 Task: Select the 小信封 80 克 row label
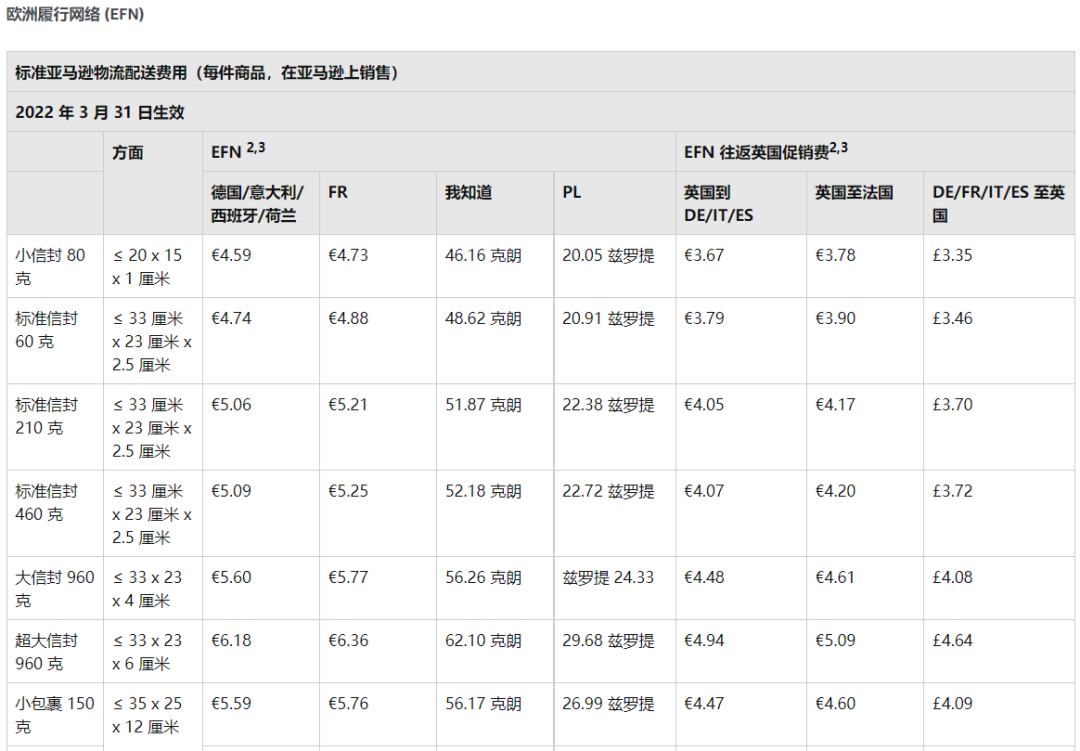pyautogui.click(x=51, y=266)
